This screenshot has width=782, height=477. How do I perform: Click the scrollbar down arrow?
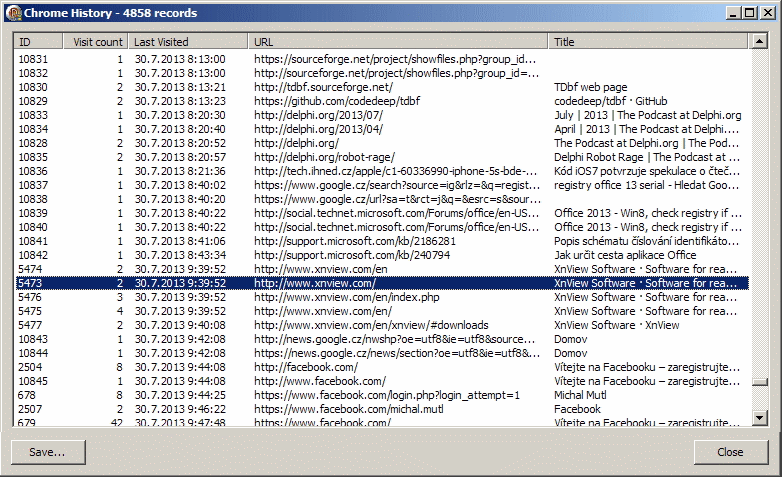tap(760, 418)
